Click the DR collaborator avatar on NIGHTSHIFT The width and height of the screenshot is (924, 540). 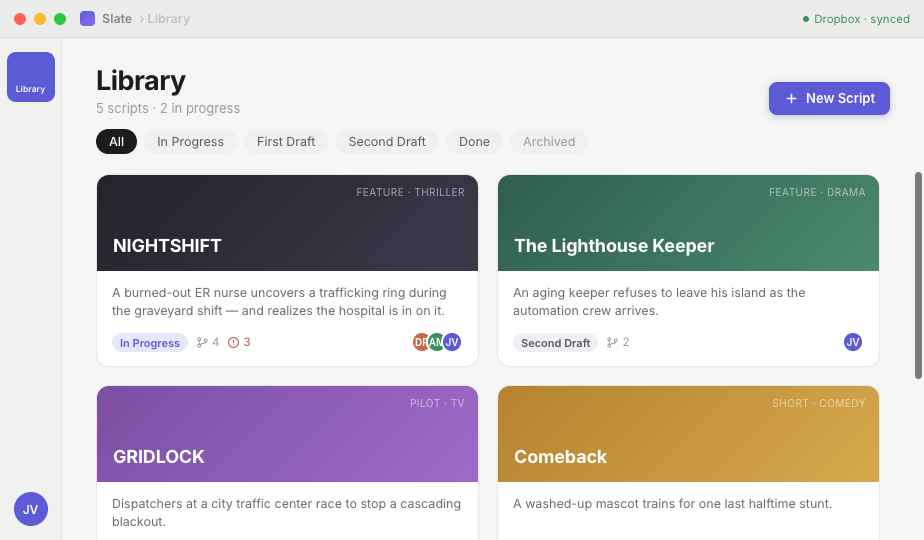421,342
